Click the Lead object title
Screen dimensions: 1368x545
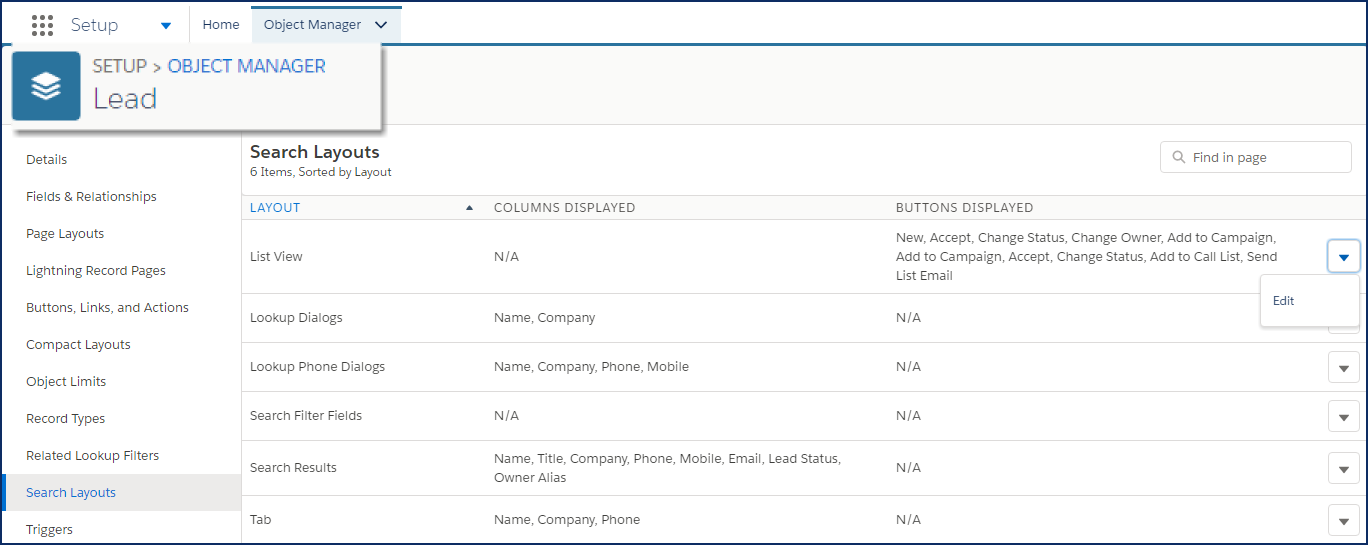[x=125, y=99]
